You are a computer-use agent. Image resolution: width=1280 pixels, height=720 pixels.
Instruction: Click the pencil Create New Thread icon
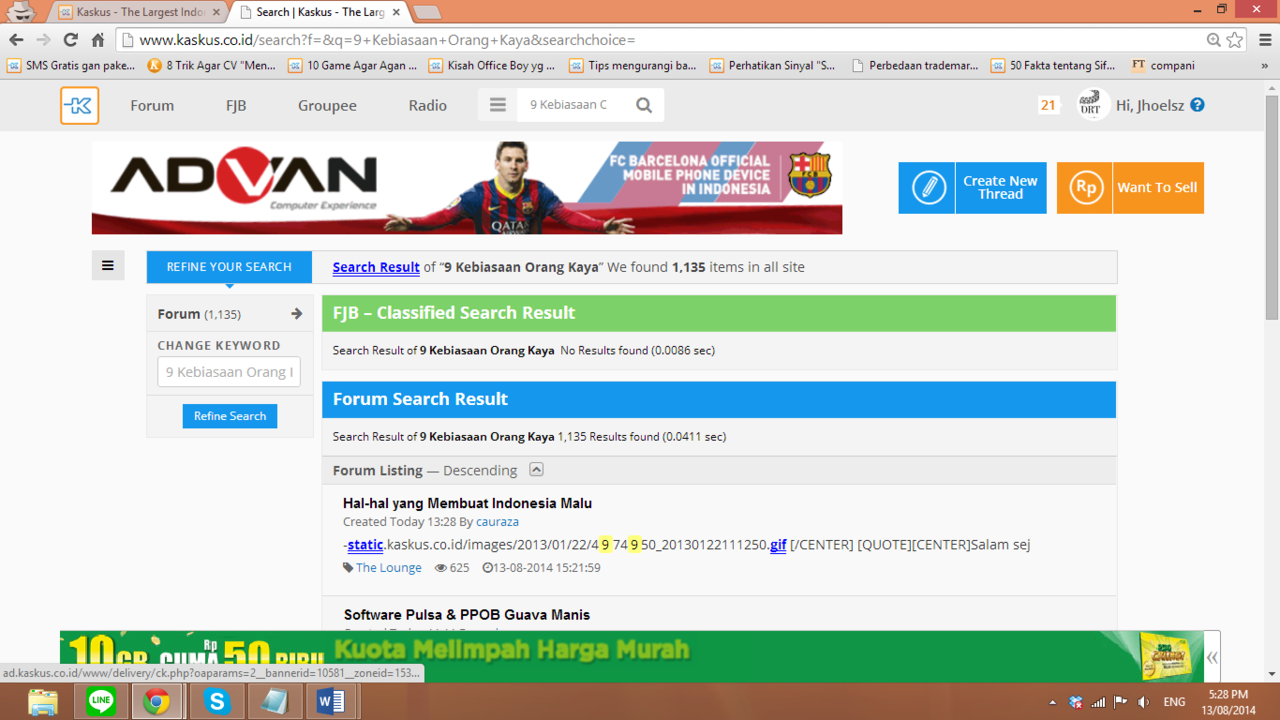pyautogui.click(x=927, y=188)
